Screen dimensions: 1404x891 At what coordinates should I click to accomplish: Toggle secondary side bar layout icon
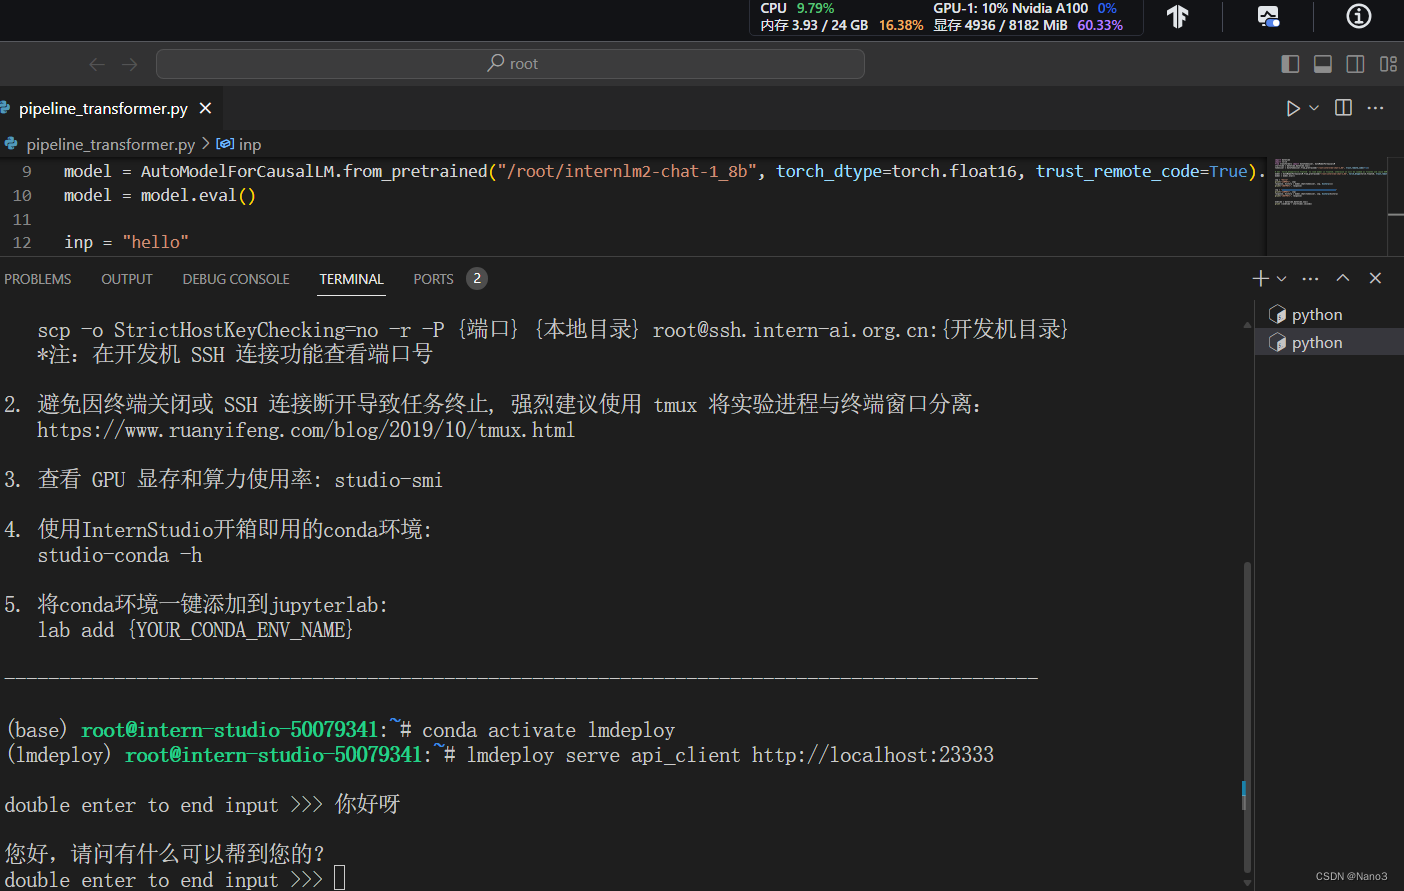[x=1355, y=64]
